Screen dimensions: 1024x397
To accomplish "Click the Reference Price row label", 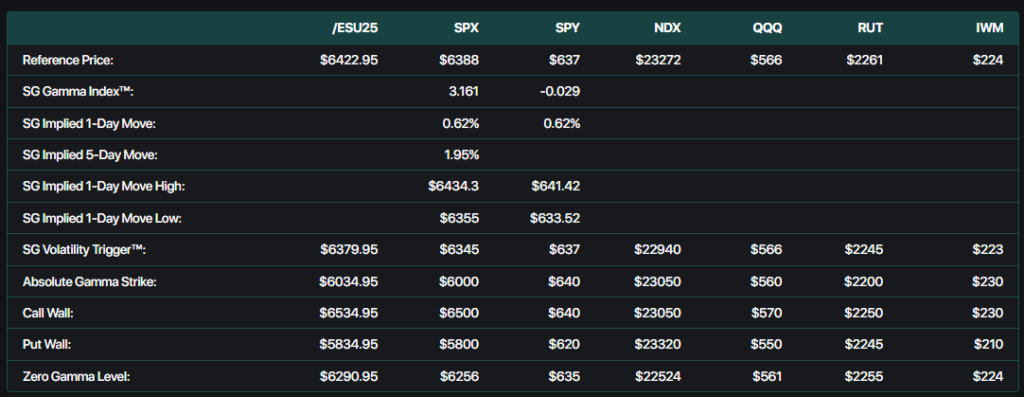I will point(69,60).
